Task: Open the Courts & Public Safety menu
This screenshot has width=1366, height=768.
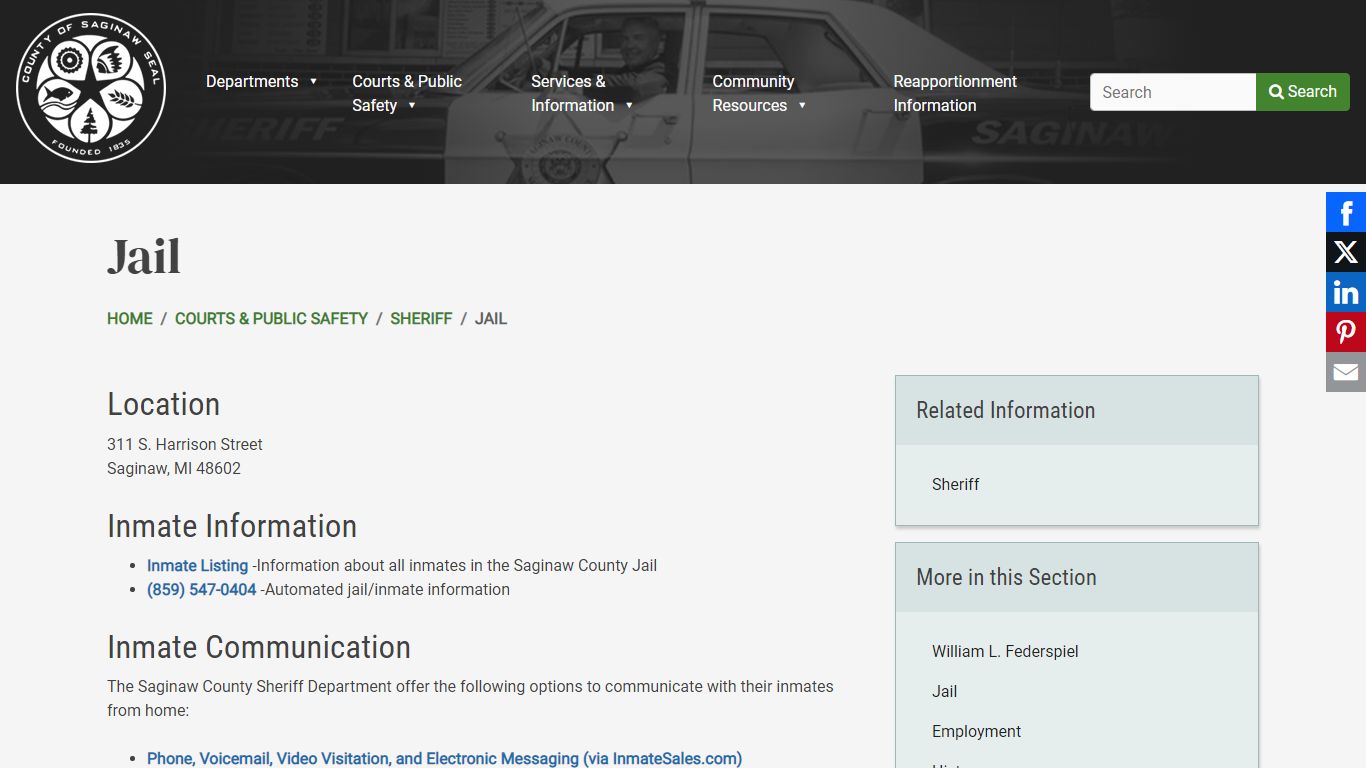Action: 406,93
